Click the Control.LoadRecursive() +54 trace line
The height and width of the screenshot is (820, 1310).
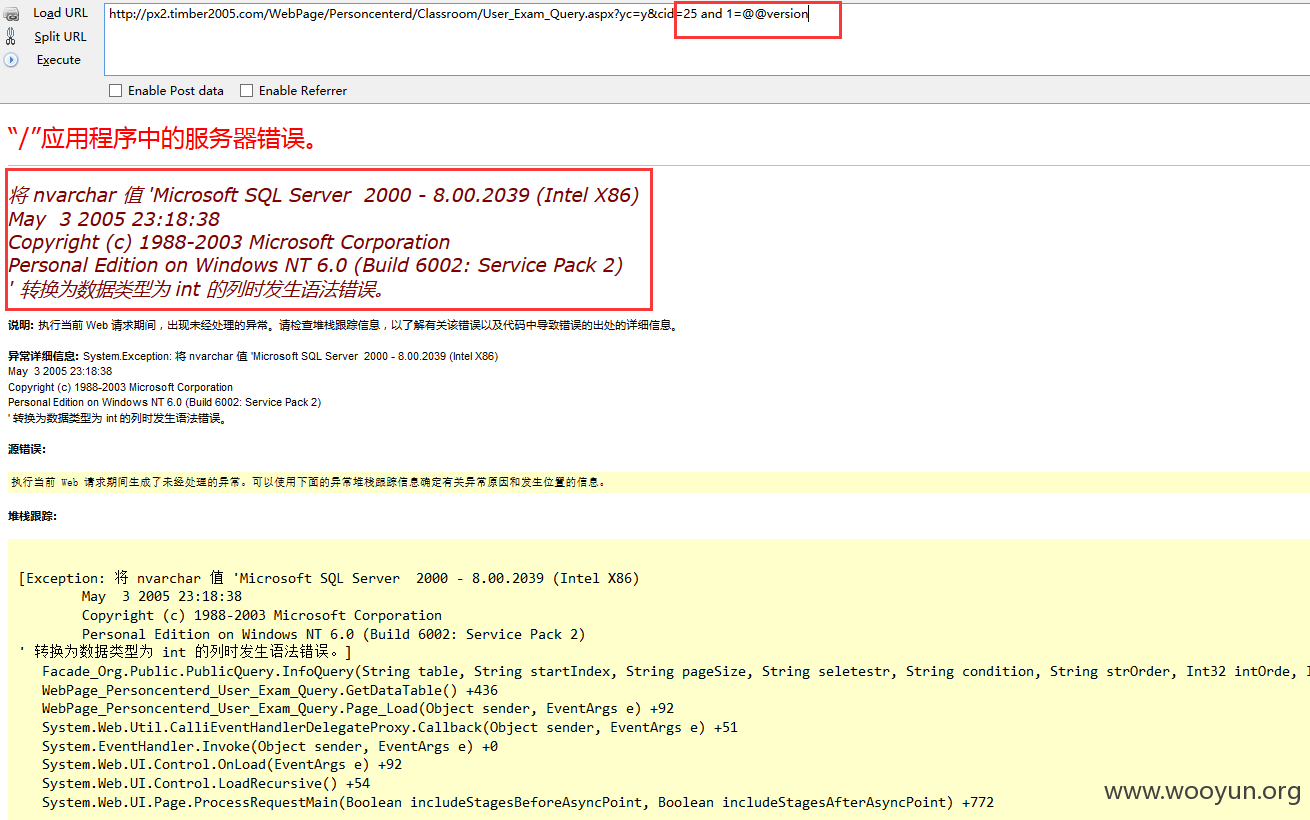(206, 784)
